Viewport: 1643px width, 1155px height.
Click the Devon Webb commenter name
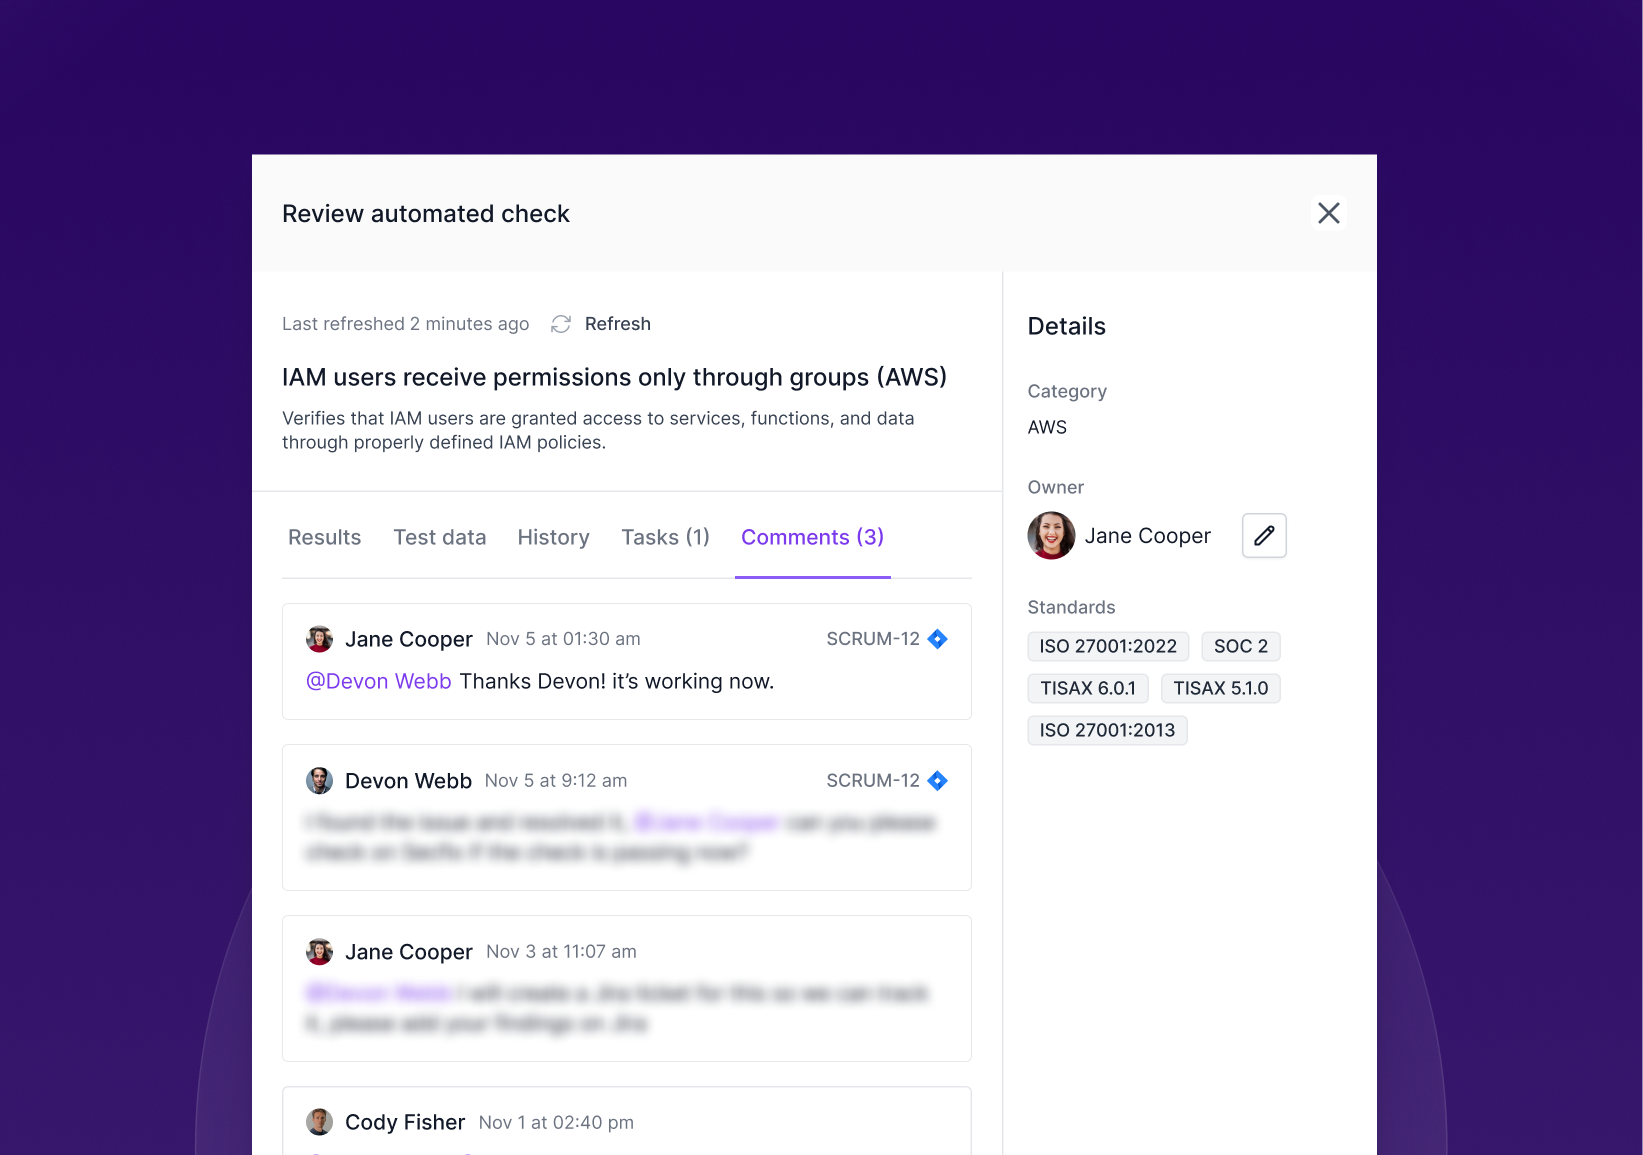(408, 781)
